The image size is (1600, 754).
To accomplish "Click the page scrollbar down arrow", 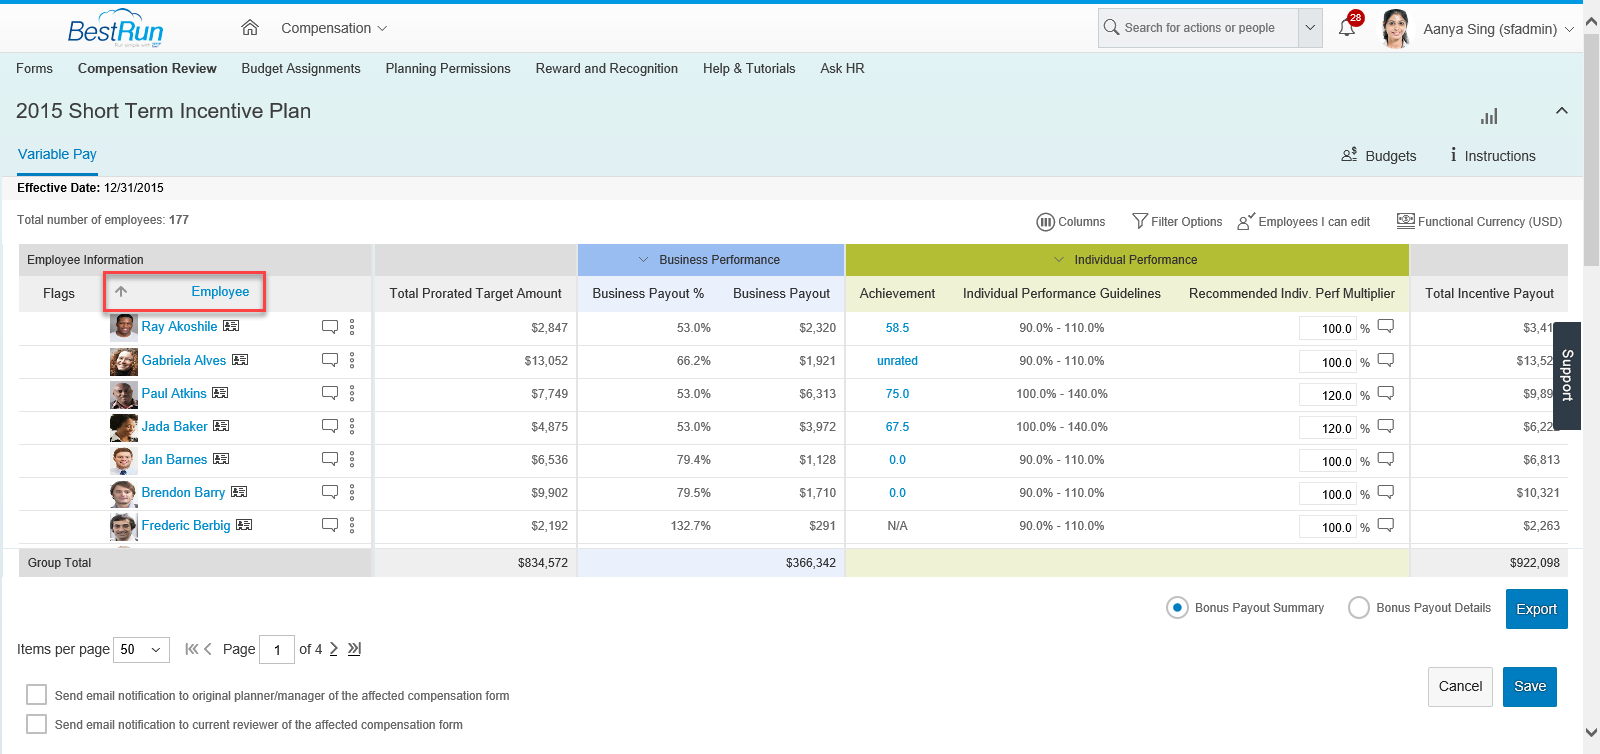I will (1591, 733).
